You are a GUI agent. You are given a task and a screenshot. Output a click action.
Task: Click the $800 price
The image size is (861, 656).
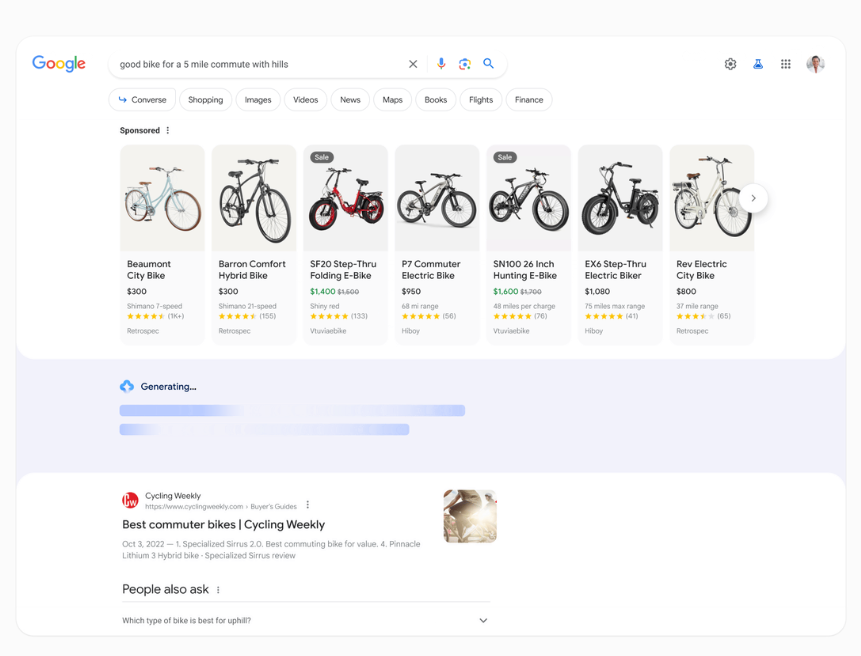(x=686, y=291)
